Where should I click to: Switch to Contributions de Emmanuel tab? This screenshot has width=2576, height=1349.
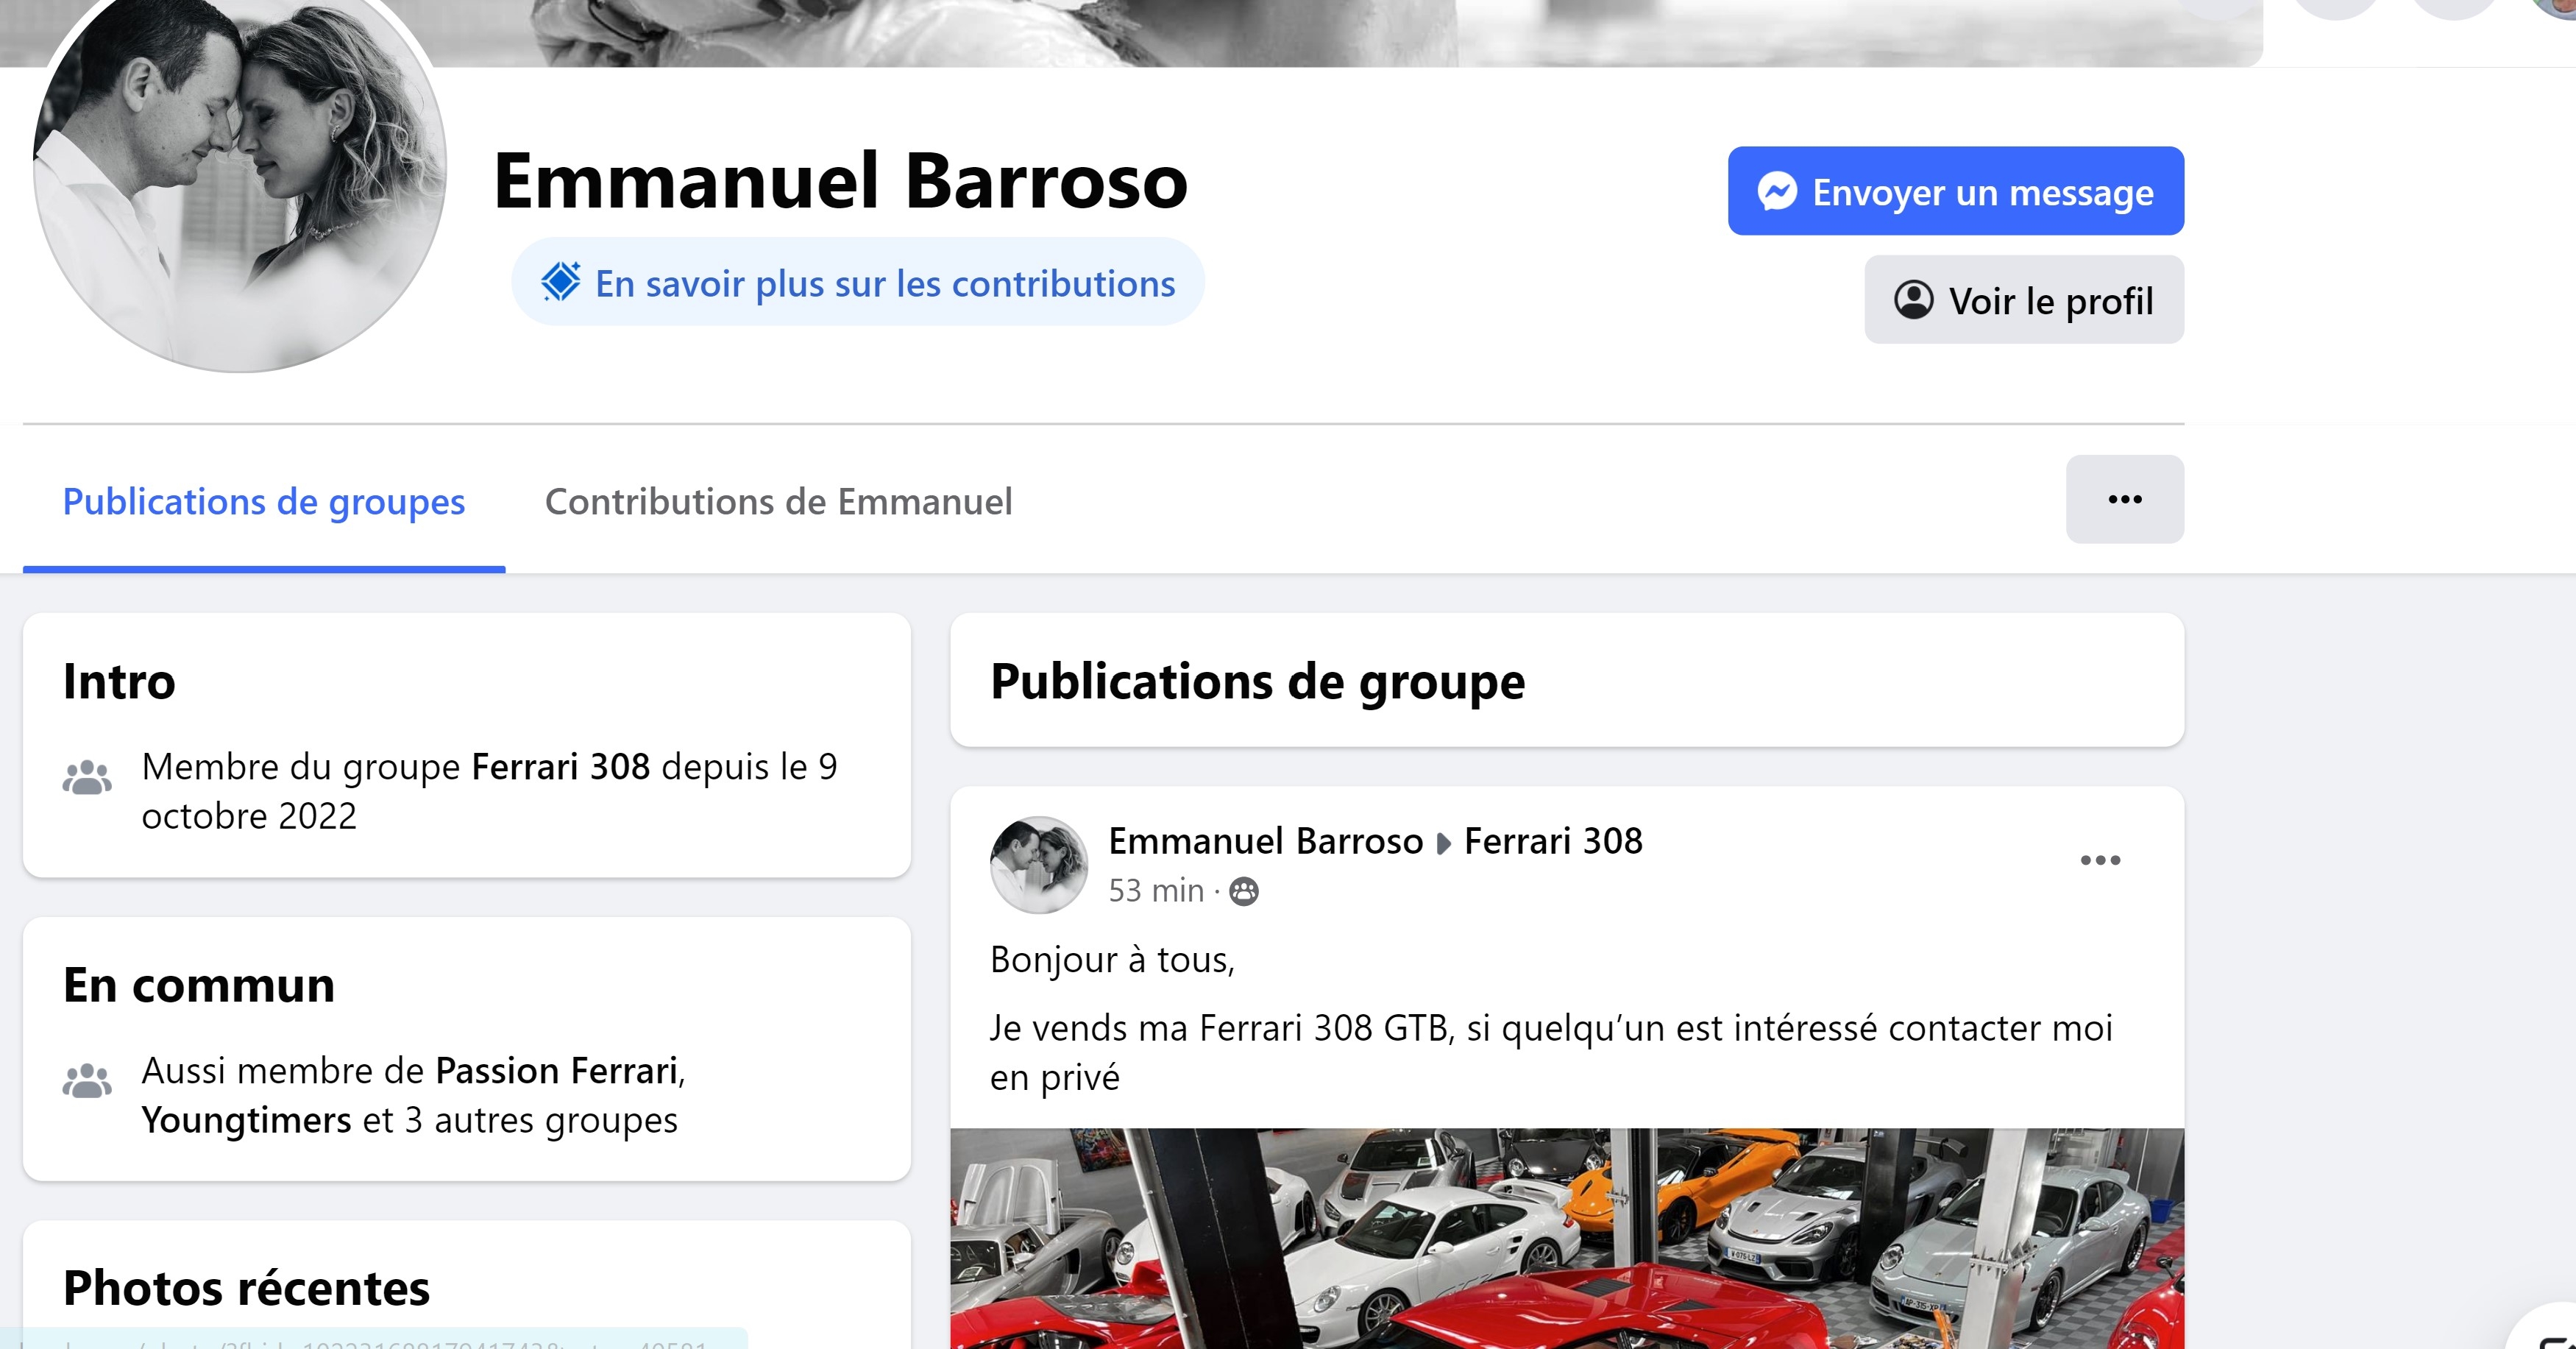(778, 502)
